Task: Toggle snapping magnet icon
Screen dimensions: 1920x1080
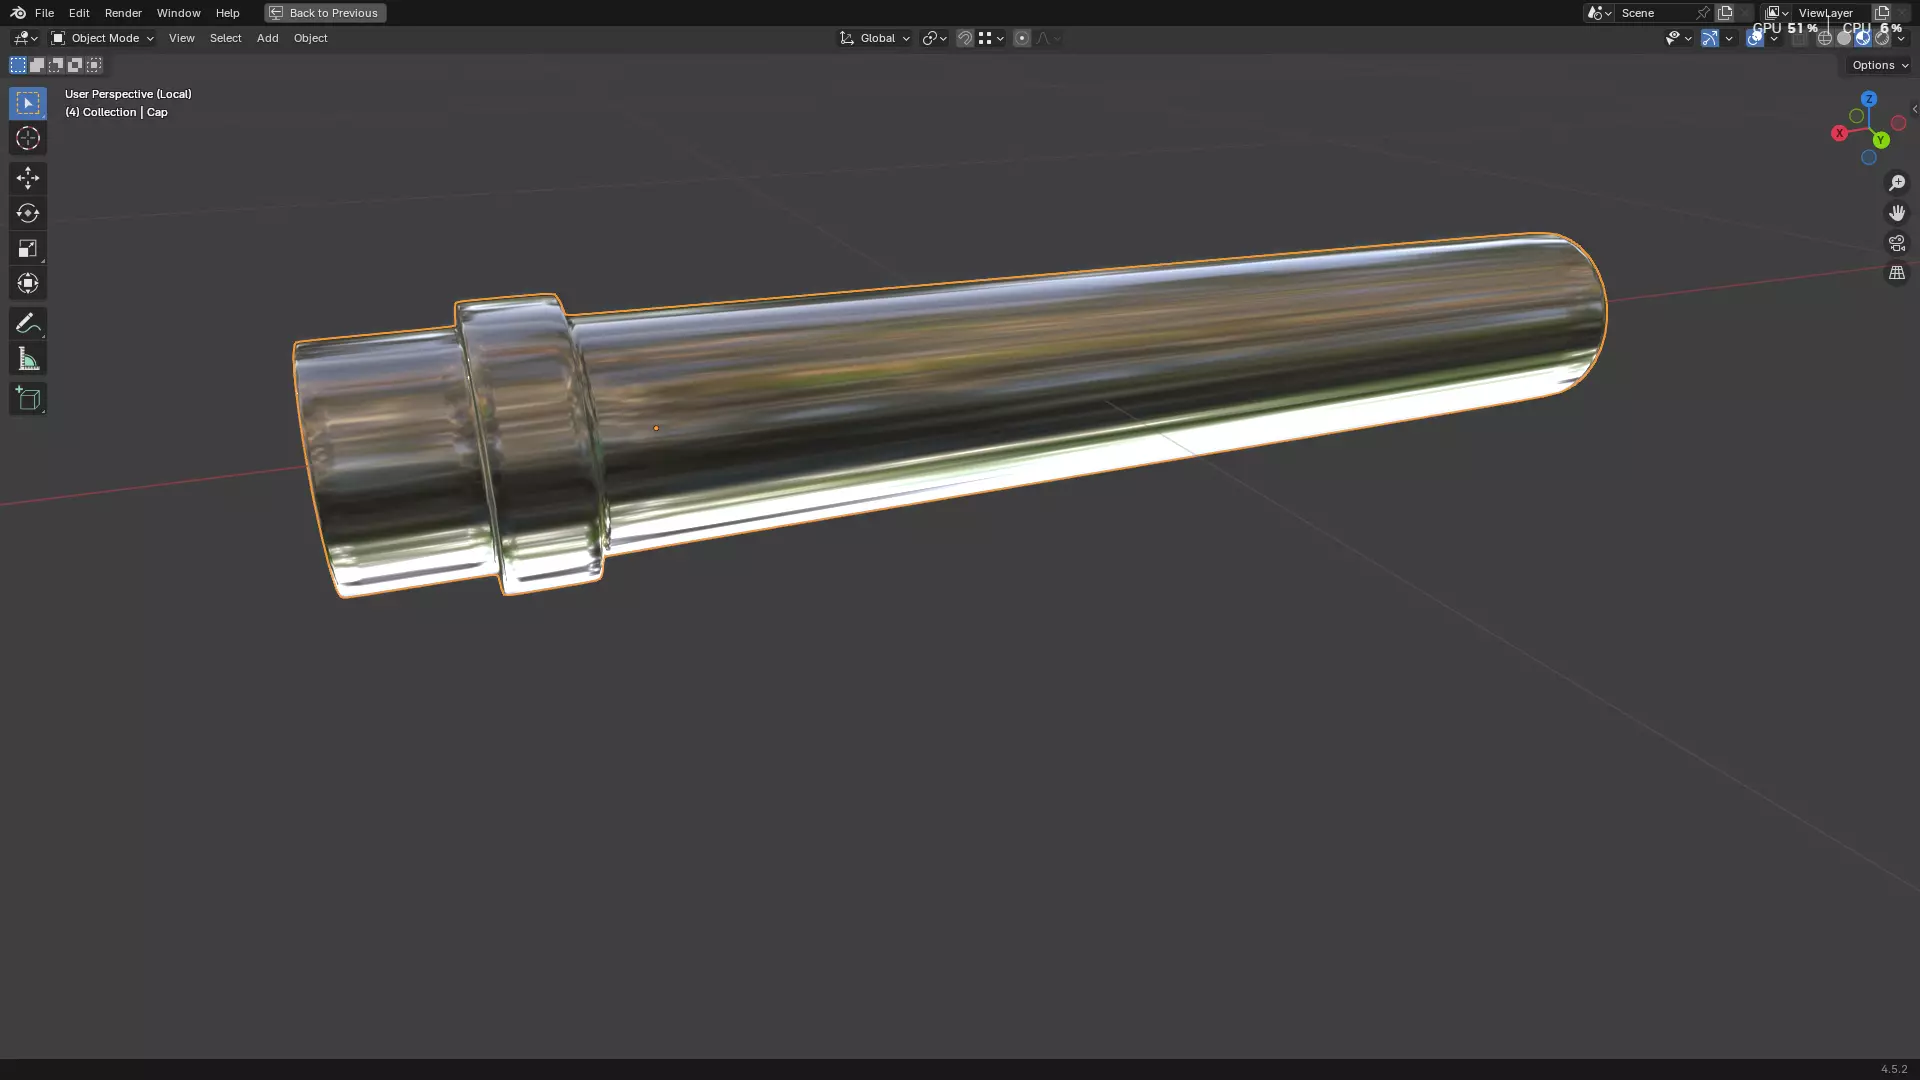Action: coord(965,38)
